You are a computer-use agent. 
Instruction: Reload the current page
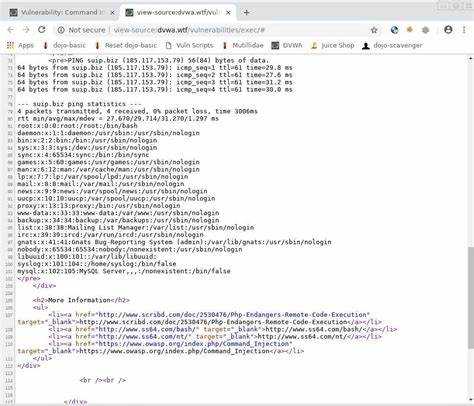click(42, 30)
